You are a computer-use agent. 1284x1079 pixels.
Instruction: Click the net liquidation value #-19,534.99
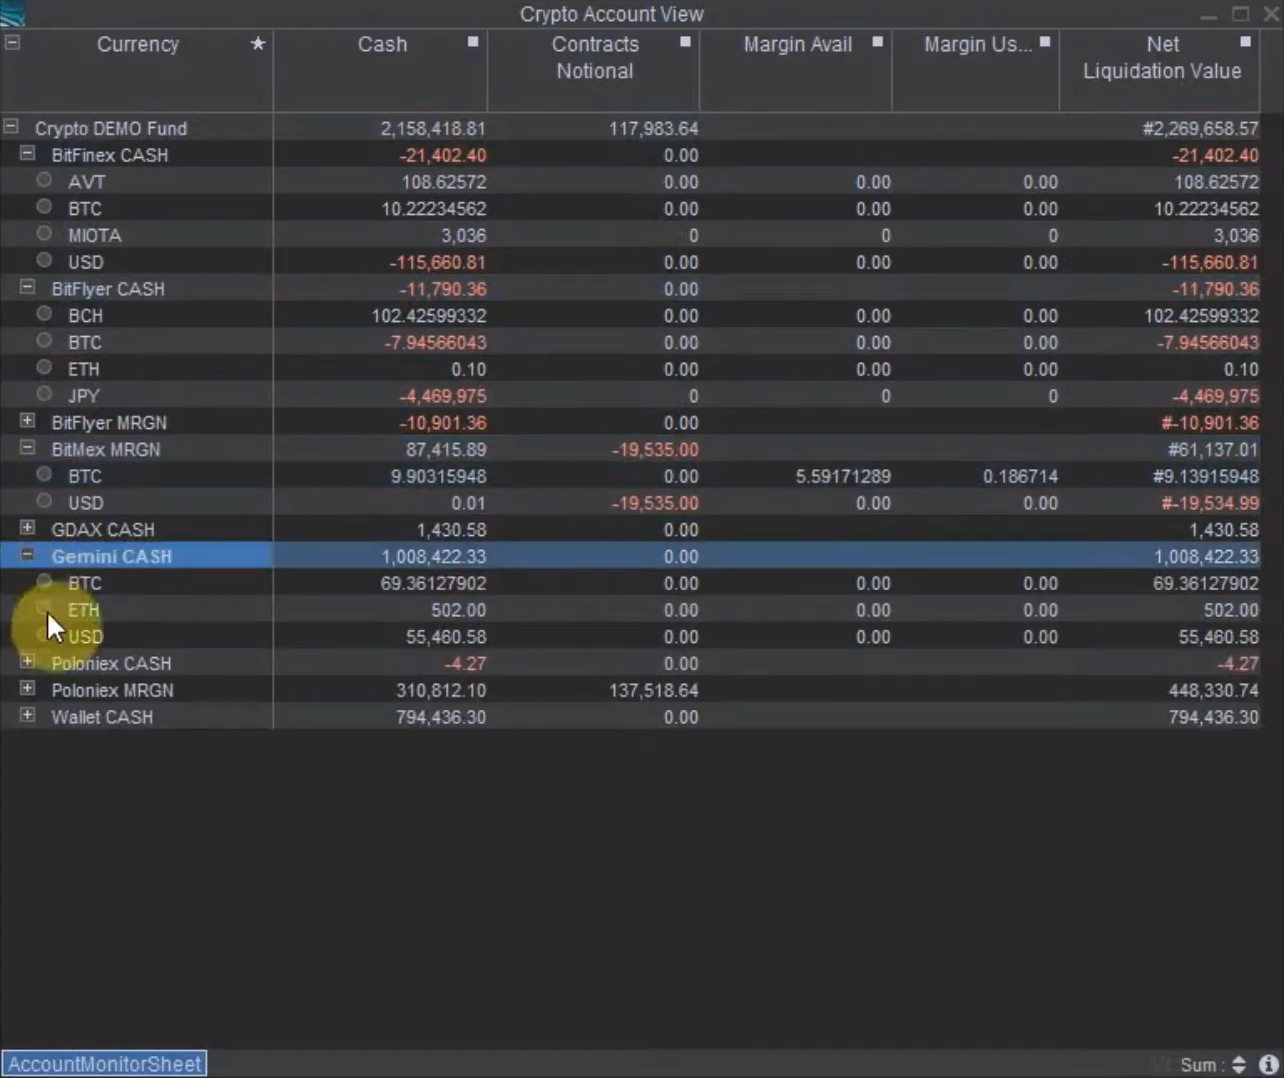coord(1210,503)
